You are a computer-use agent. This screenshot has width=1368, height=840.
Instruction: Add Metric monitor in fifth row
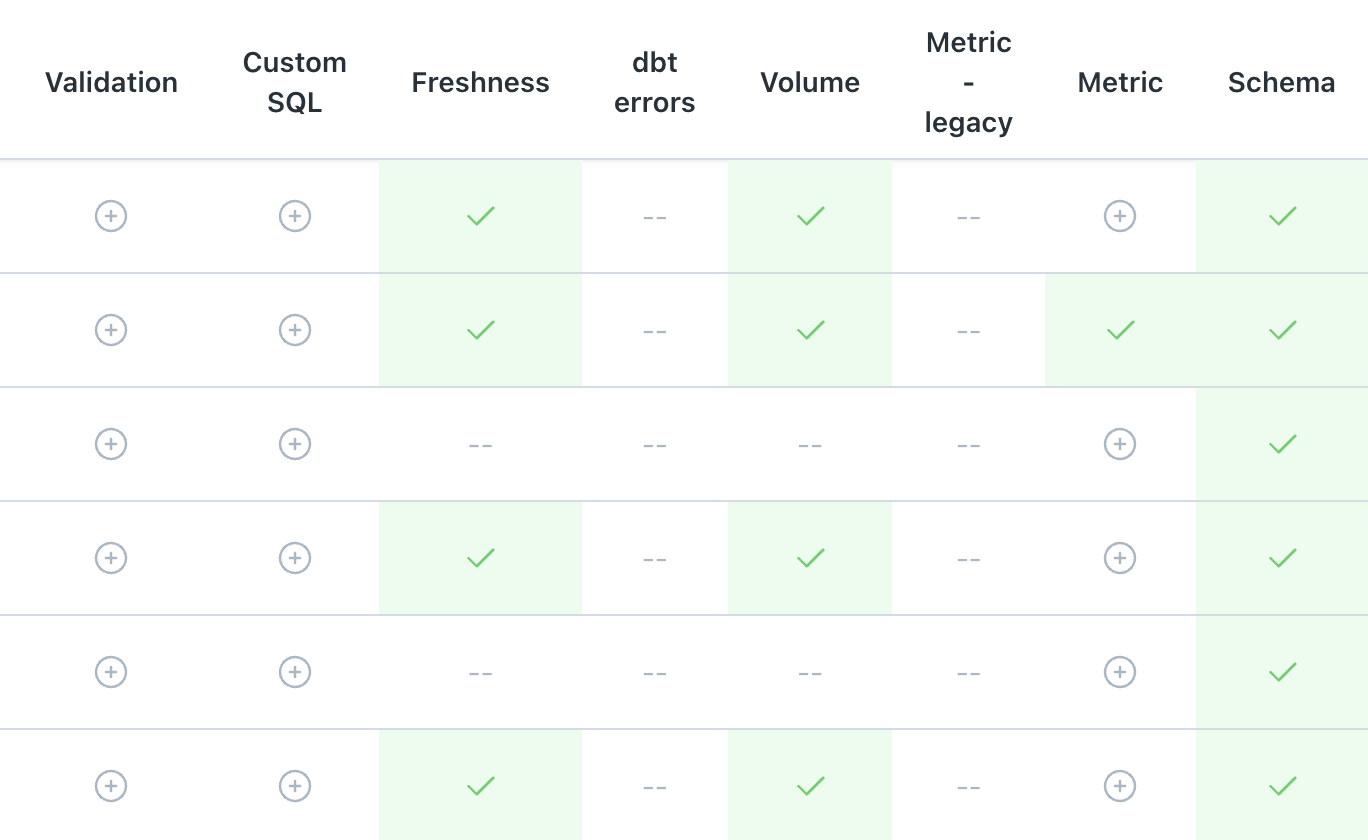tap(1120, 672)
